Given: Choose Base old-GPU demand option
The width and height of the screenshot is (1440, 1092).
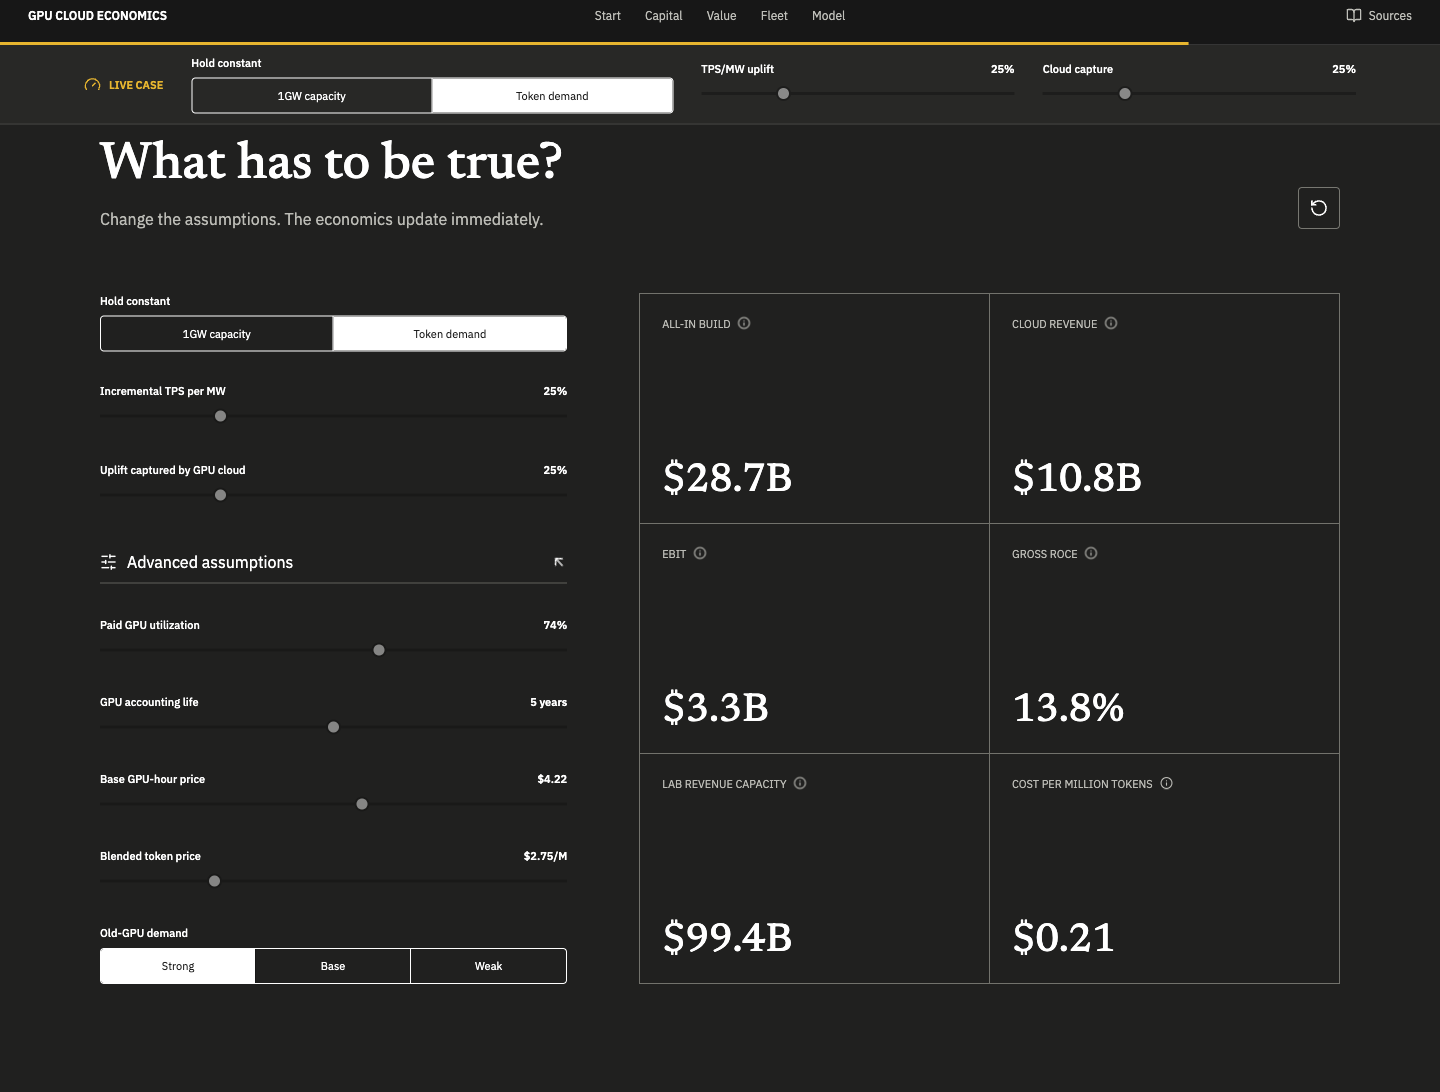Looking at the screenshot, I should (x=333, y=966).
